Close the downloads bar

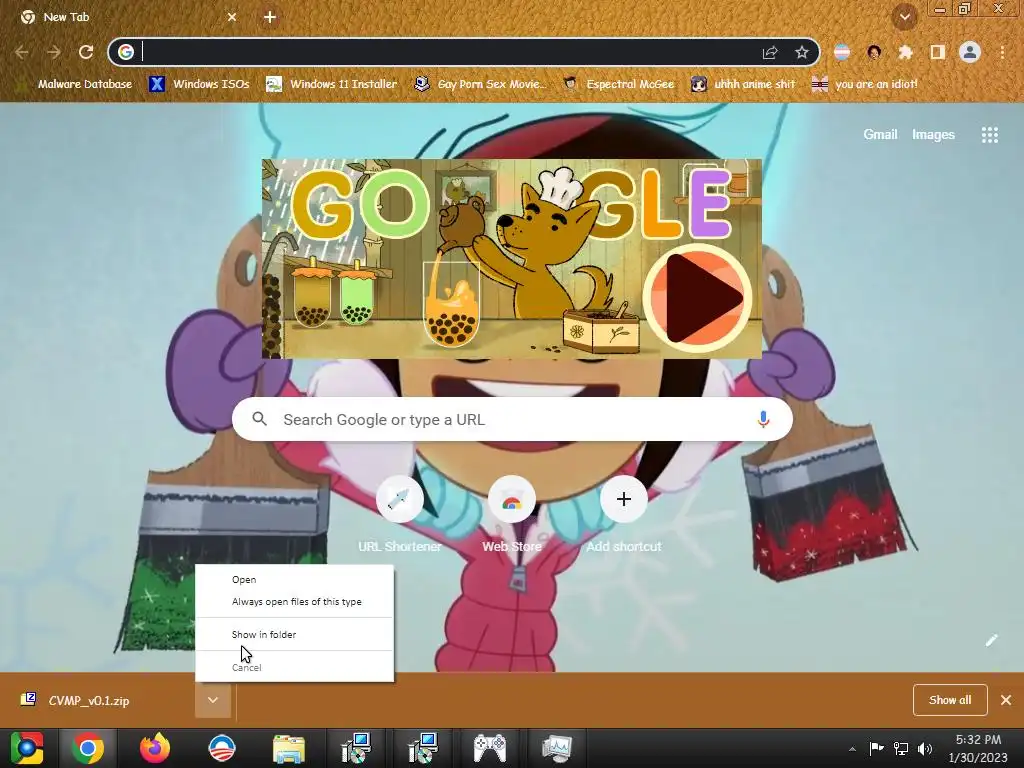click(x=1006, y=700)
